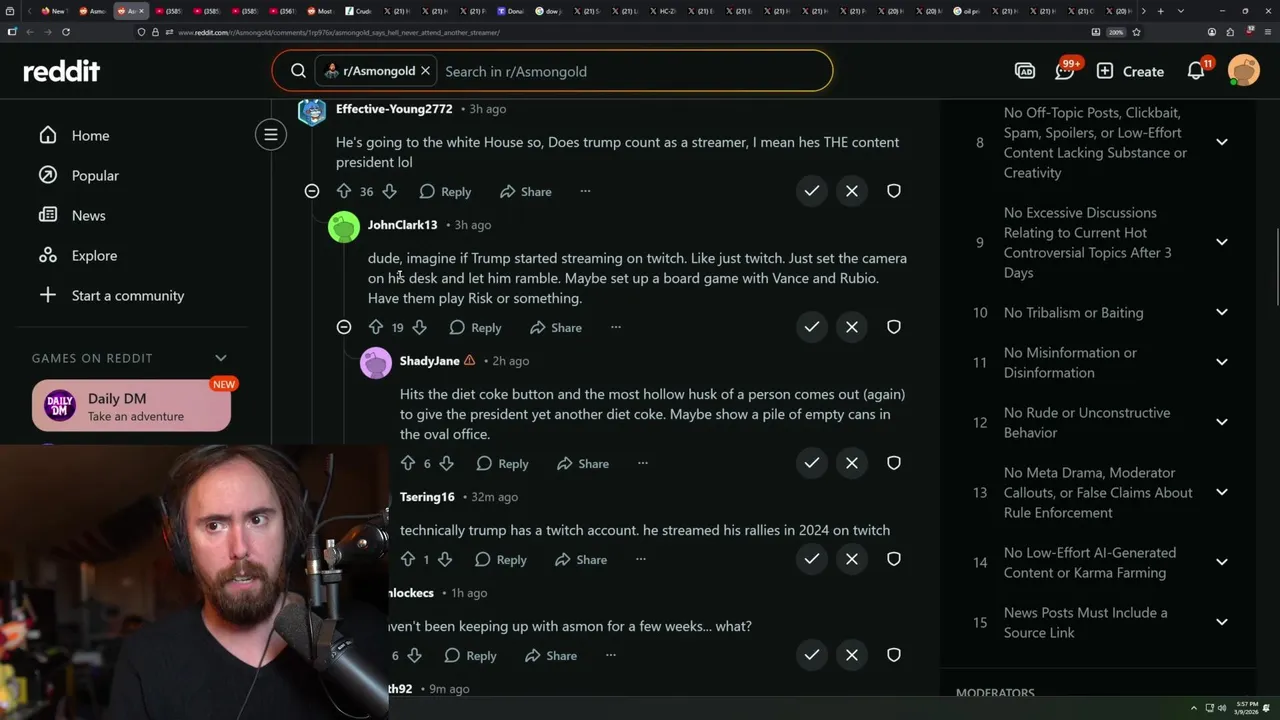Open mod shield on Effective-Young2772's comment
This screenshot has width=1280, height=720.
pyautogui.click(x=894, y=191)
